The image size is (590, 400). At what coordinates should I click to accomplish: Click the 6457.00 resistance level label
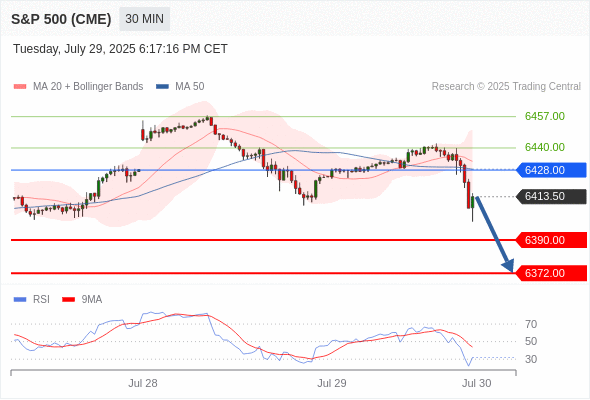[x=544, y=116]
